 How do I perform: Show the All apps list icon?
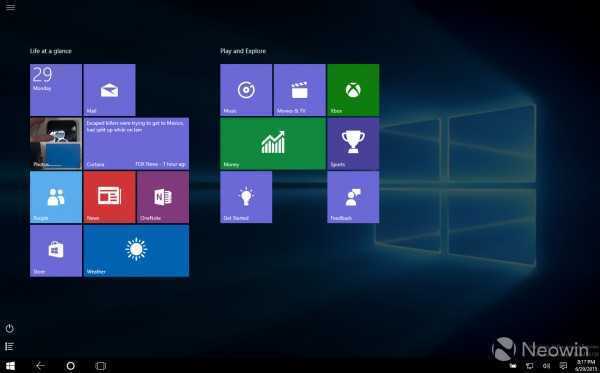click(10, 347)
